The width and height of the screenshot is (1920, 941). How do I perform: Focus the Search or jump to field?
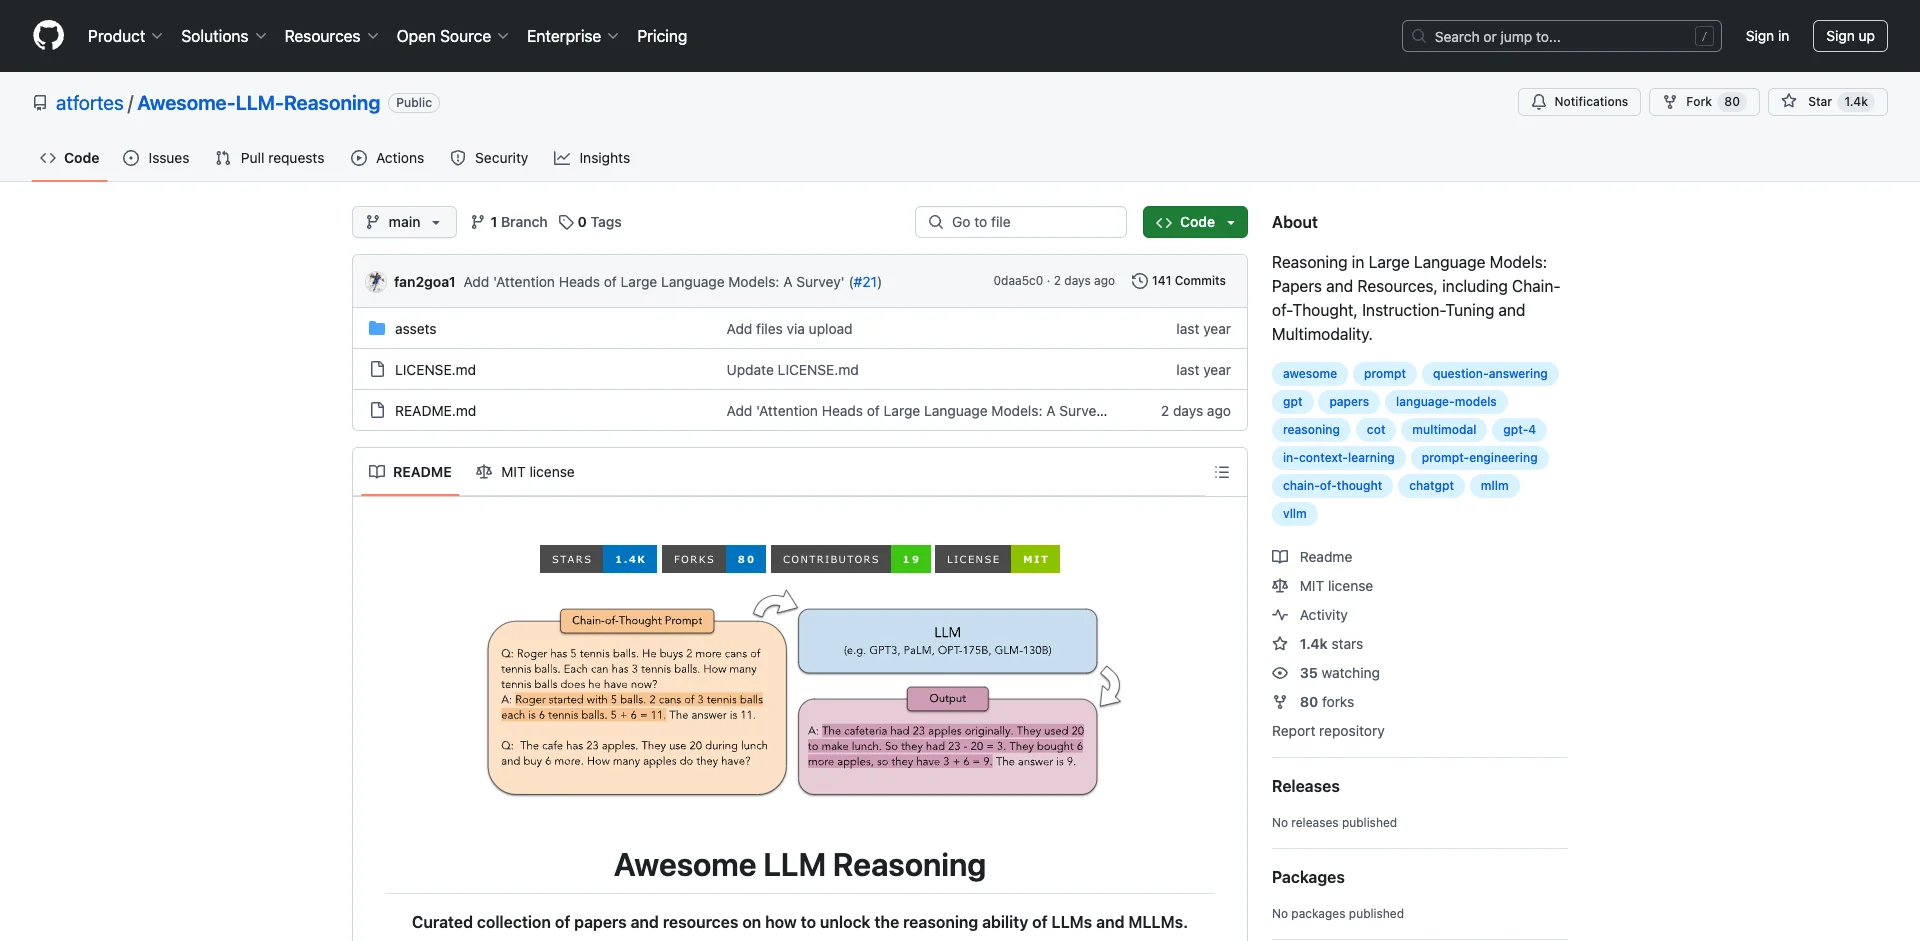tap(1562, 36)
